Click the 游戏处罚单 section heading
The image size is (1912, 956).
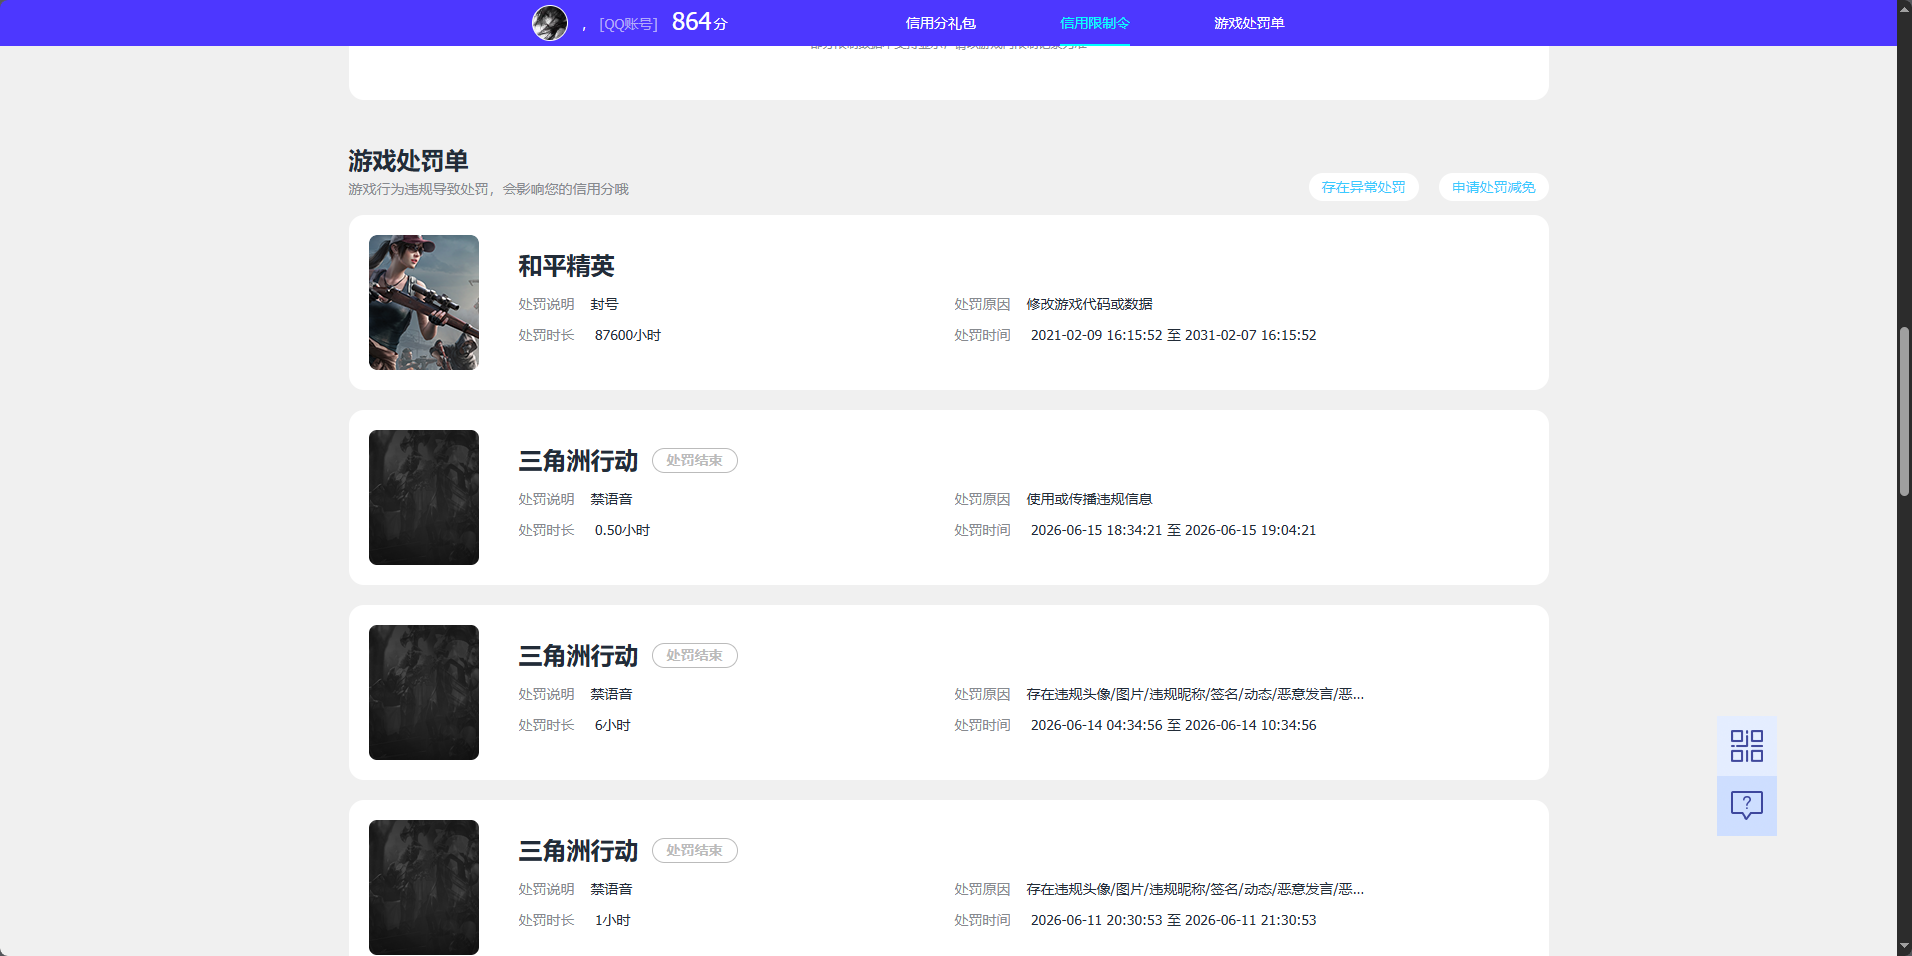click(x=408, y=160)
